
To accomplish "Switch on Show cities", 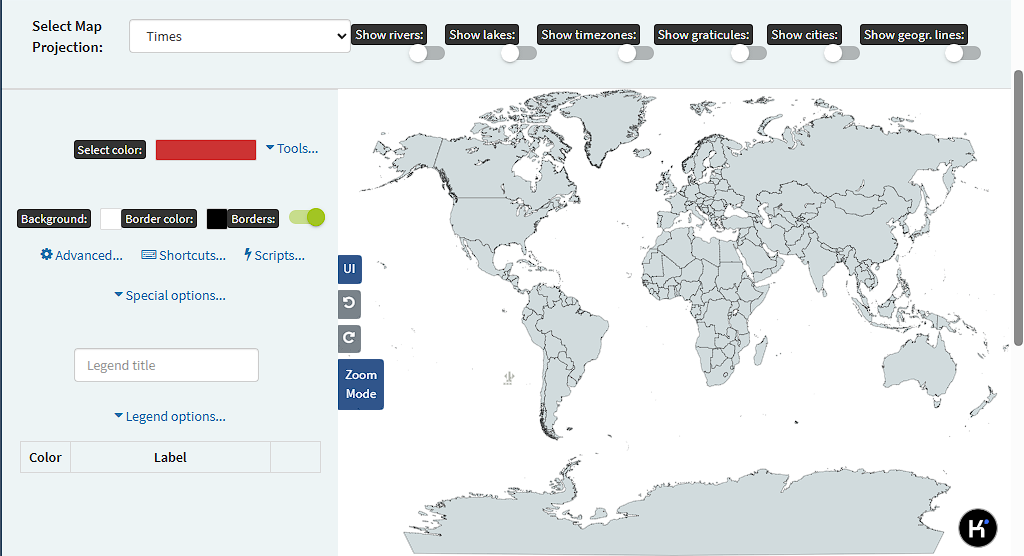I will point(842,53).
